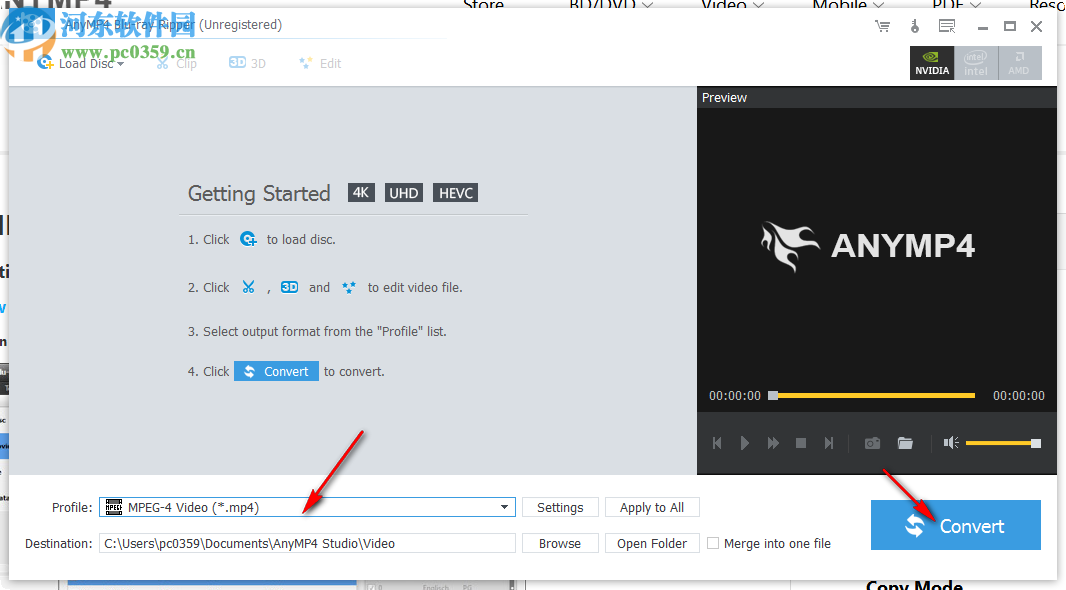Open the purchase shopping cart icon
This screenshot has height=590, width=1066.
tap(882, 27)
